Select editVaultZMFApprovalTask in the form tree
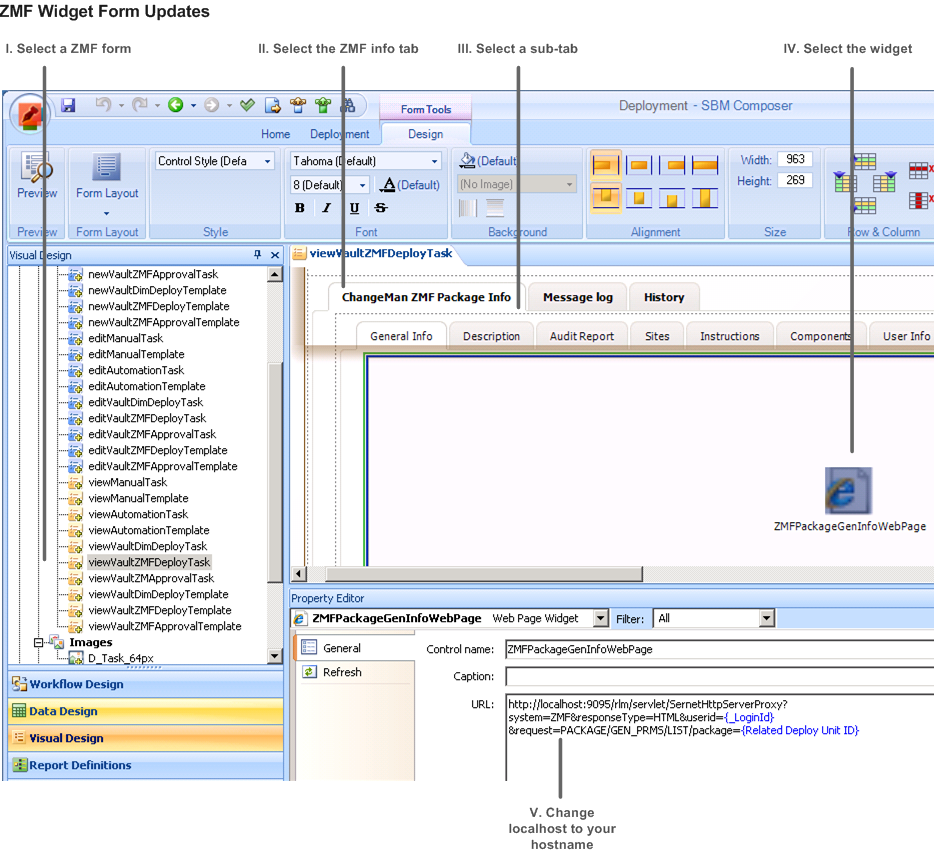Image resolution: width=934 pixels, height=853 pixels. [152, 434]
